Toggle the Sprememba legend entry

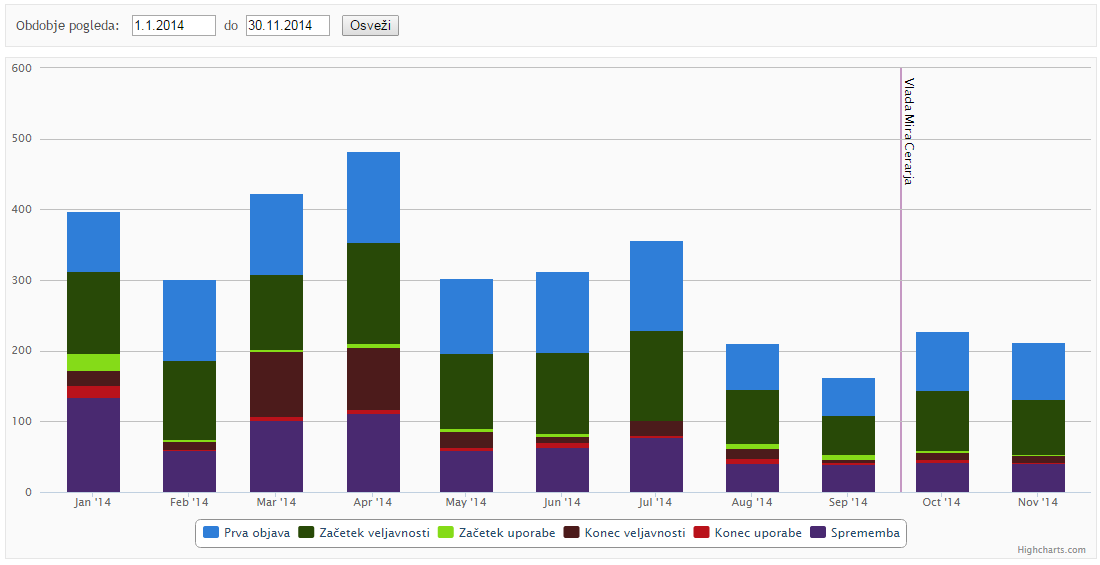(865, 533)
